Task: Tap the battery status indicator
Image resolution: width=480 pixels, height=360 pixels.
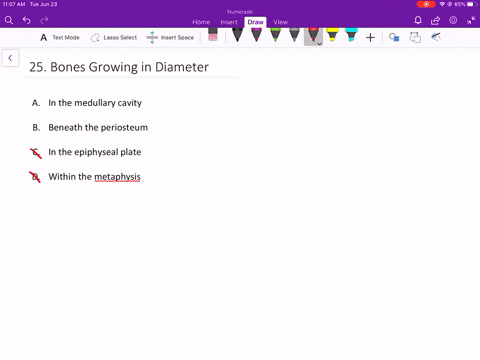Action: pyautogui.click(x=472, y=4)
